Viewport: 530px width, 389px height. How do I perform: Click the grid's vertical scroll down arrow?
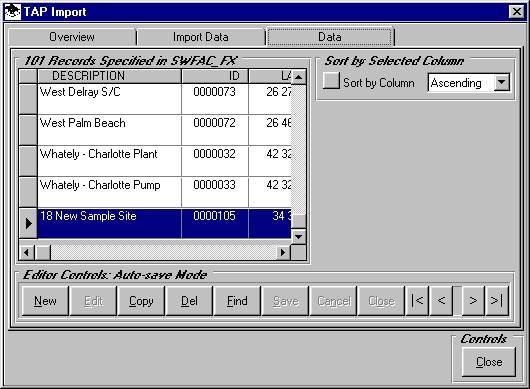[x=298, y=237]
